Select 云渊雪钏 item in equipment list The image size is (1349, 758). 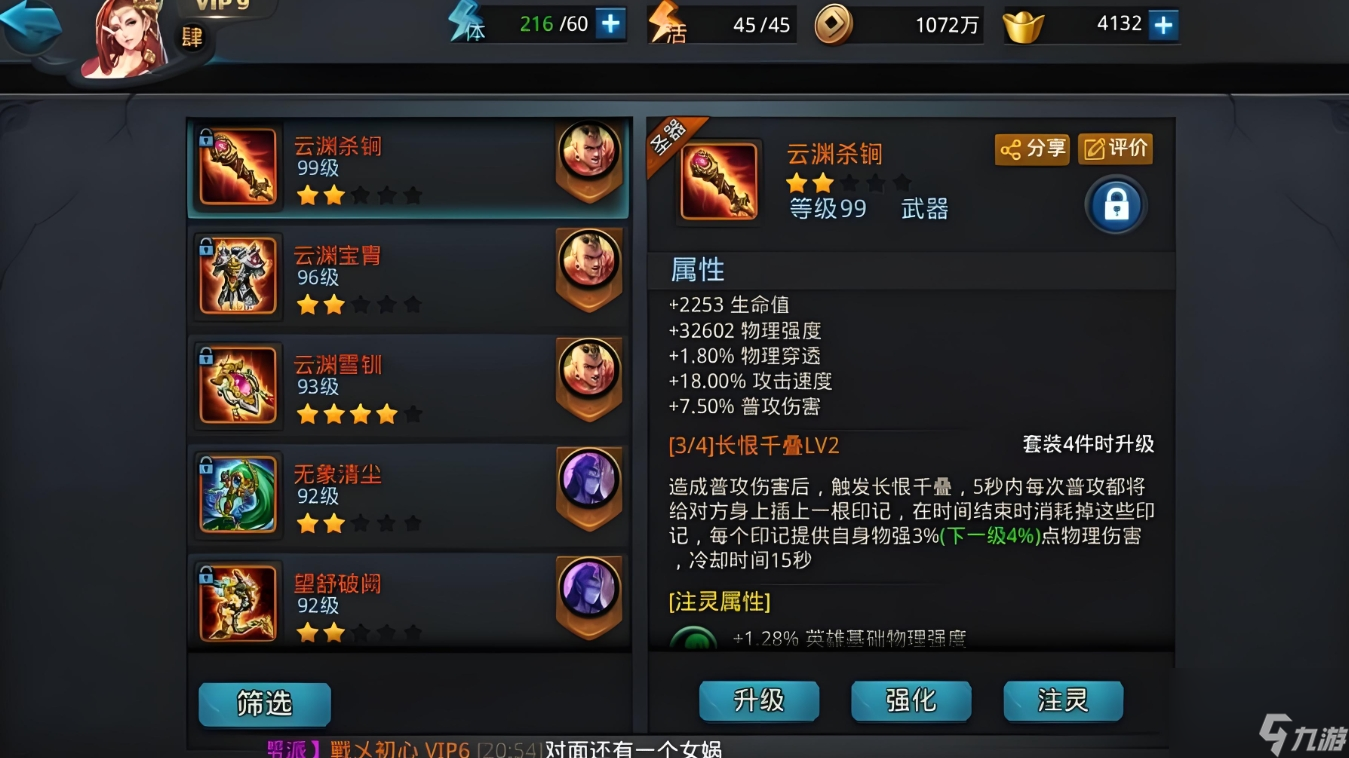408,386
